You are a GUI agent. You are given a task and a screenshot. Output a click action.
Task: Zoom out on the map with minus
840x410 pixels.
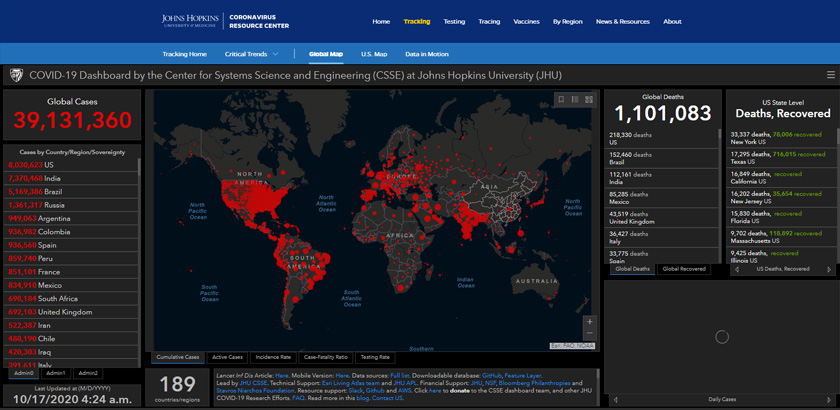(x=590, y=335)
